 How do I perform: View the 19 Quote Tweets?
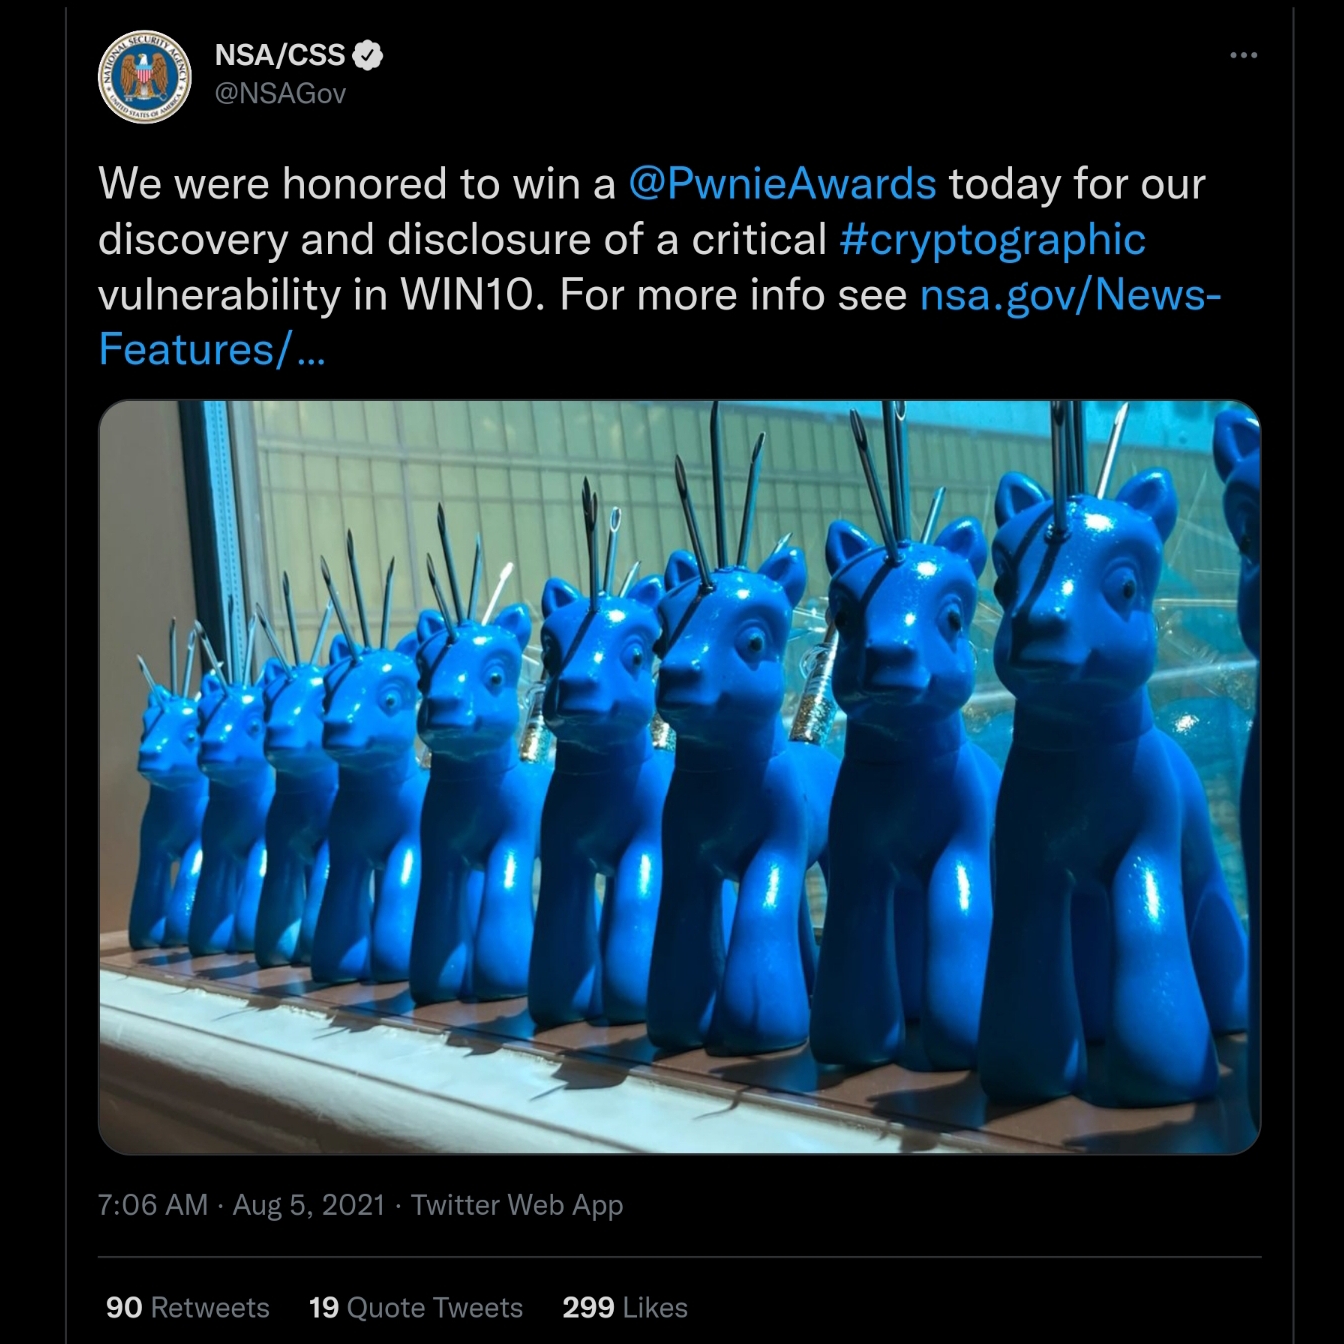click(x=416, y=1307)
